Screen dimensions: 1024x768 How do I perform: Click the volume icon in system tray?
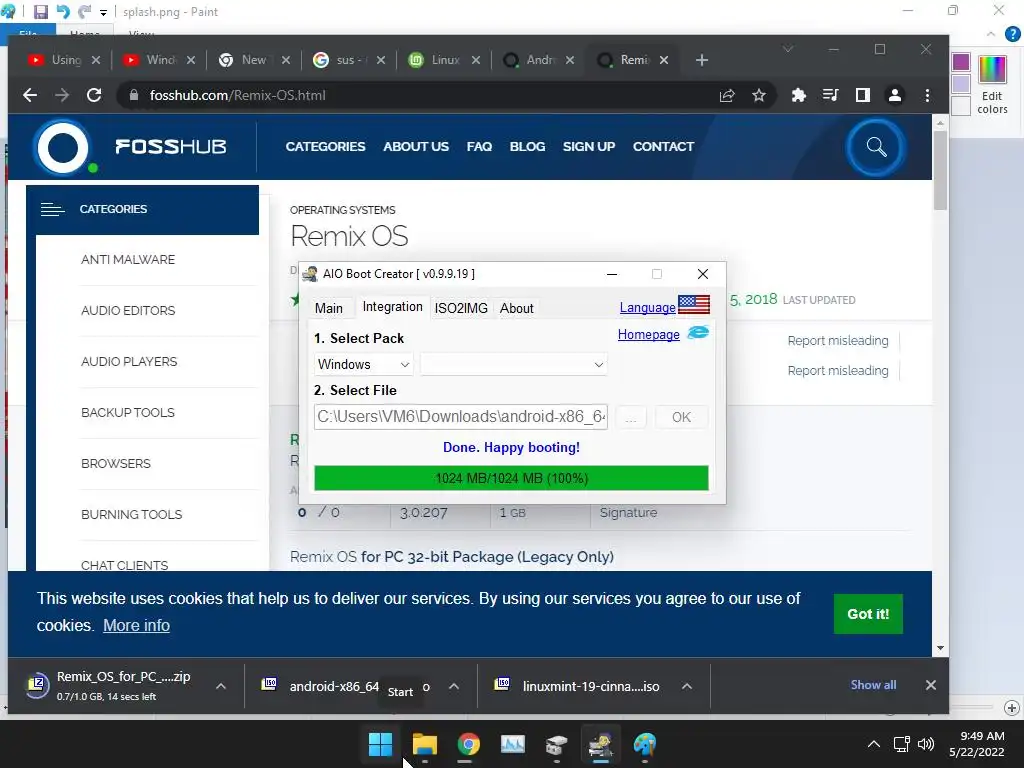coord(925,744)
